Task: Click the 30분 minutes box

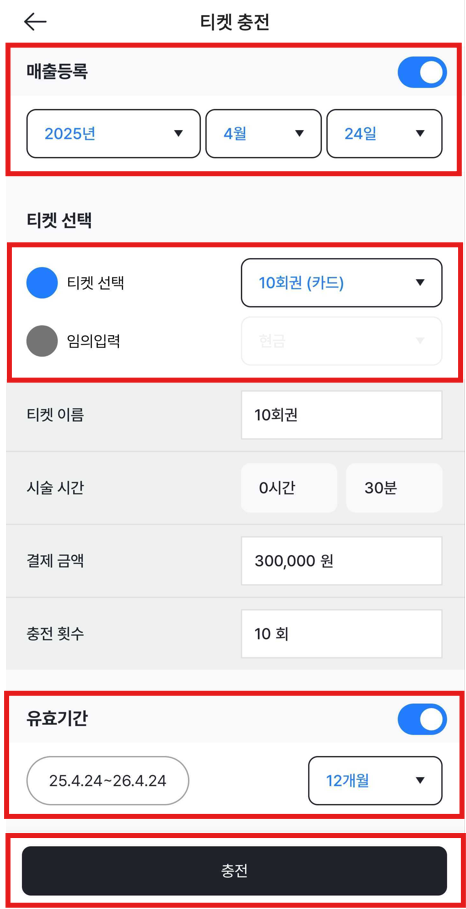Action: [x=394, y=488]
